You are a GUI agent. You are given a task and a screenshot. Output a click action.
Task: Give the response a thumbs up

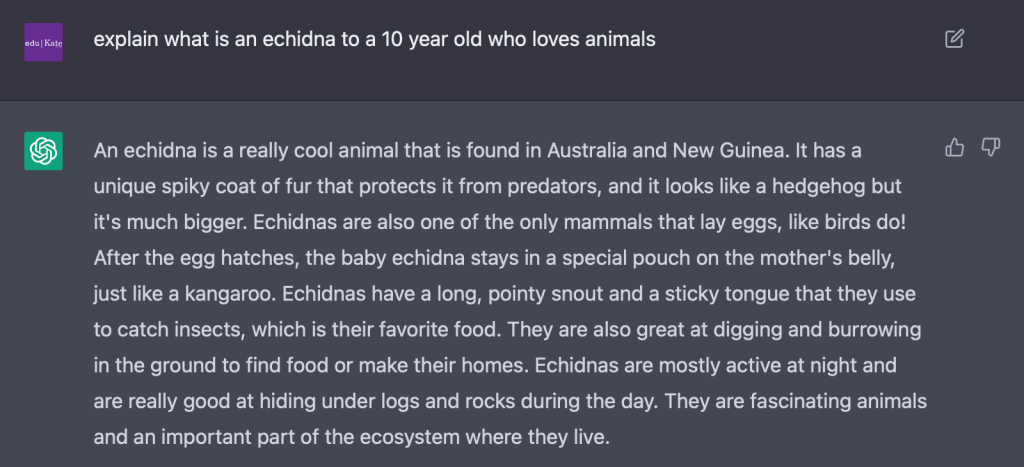coord(954,148)
